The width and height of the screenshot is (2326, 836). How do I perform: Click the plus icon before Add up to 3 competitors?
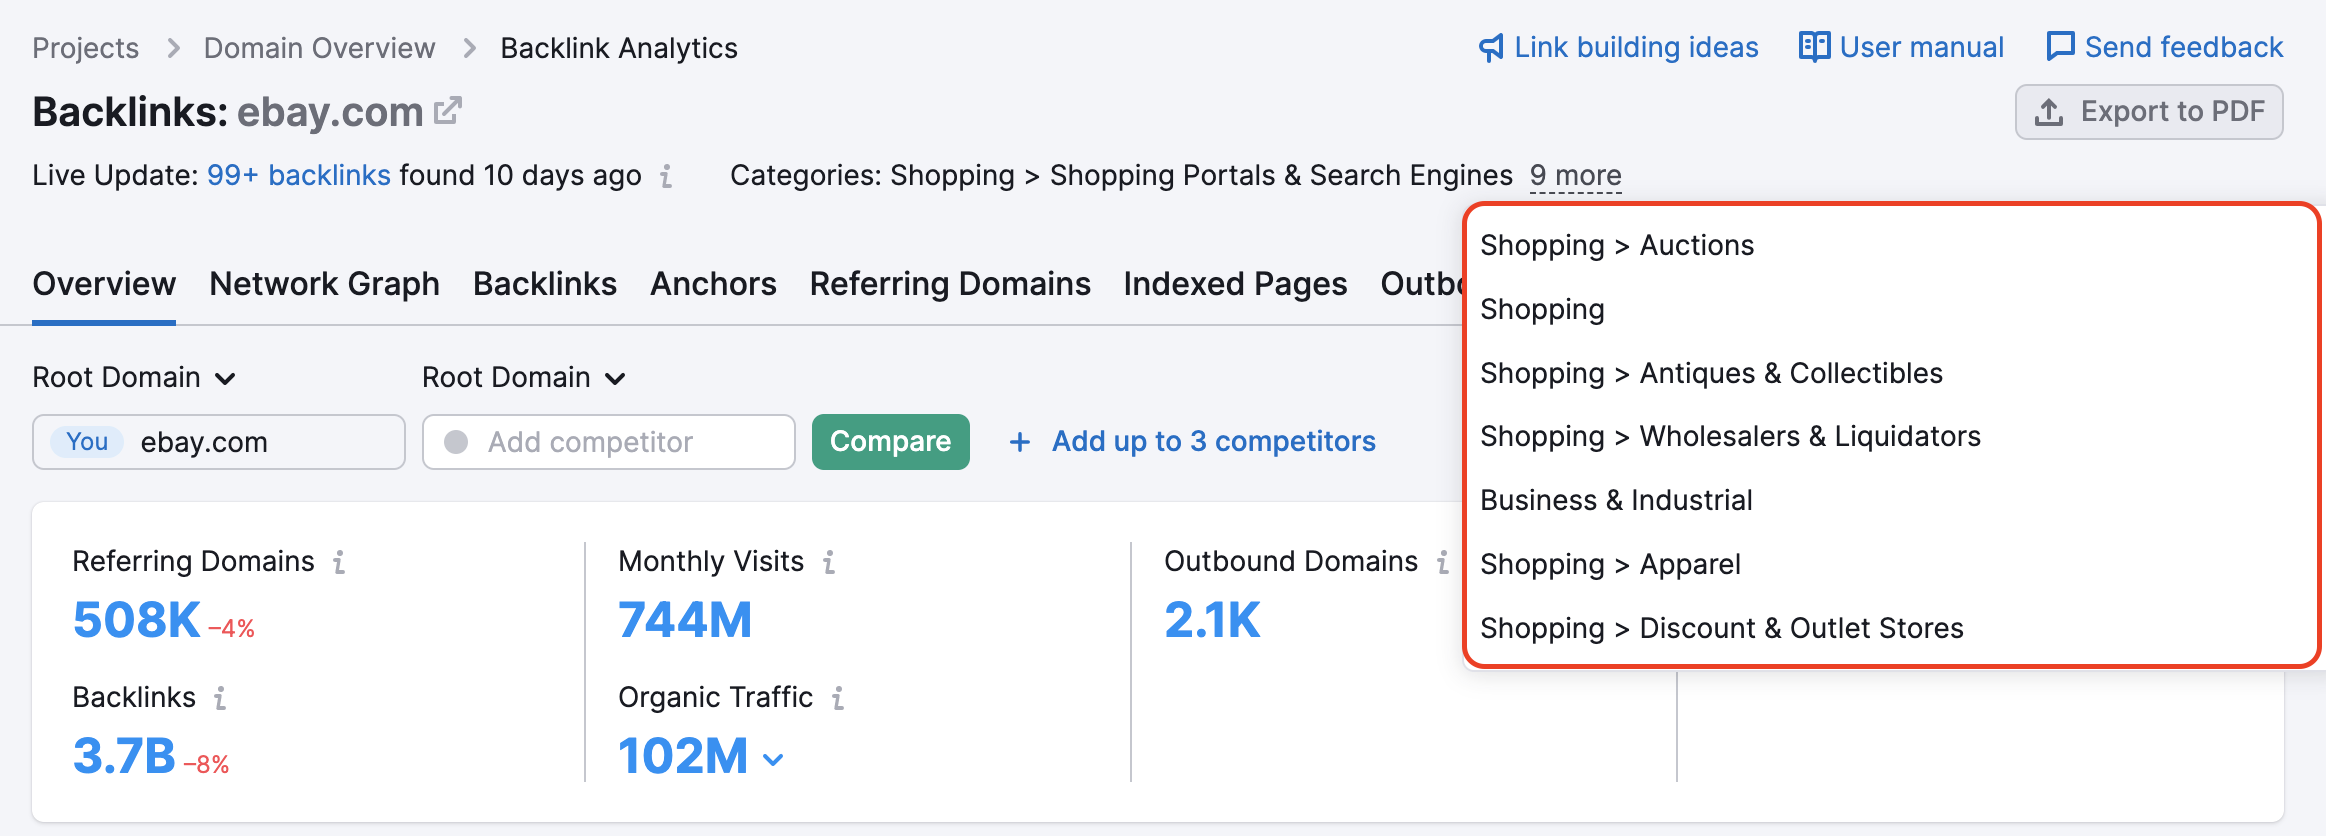click(x=1019, y=442)
